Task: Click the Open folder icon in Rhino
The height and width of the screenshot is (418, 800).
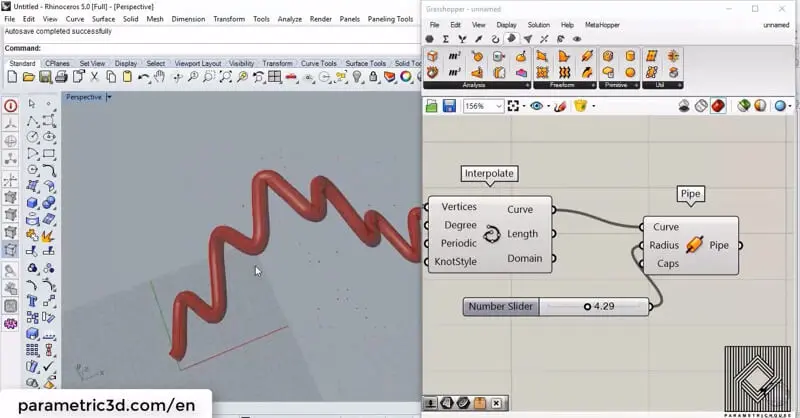Action: tap(28, 77)
